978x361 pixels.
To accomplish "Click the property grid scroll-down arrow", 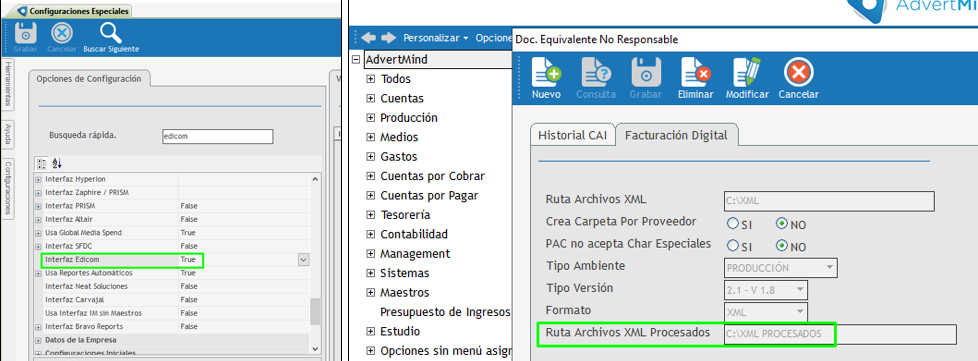I will pos(315,349).
